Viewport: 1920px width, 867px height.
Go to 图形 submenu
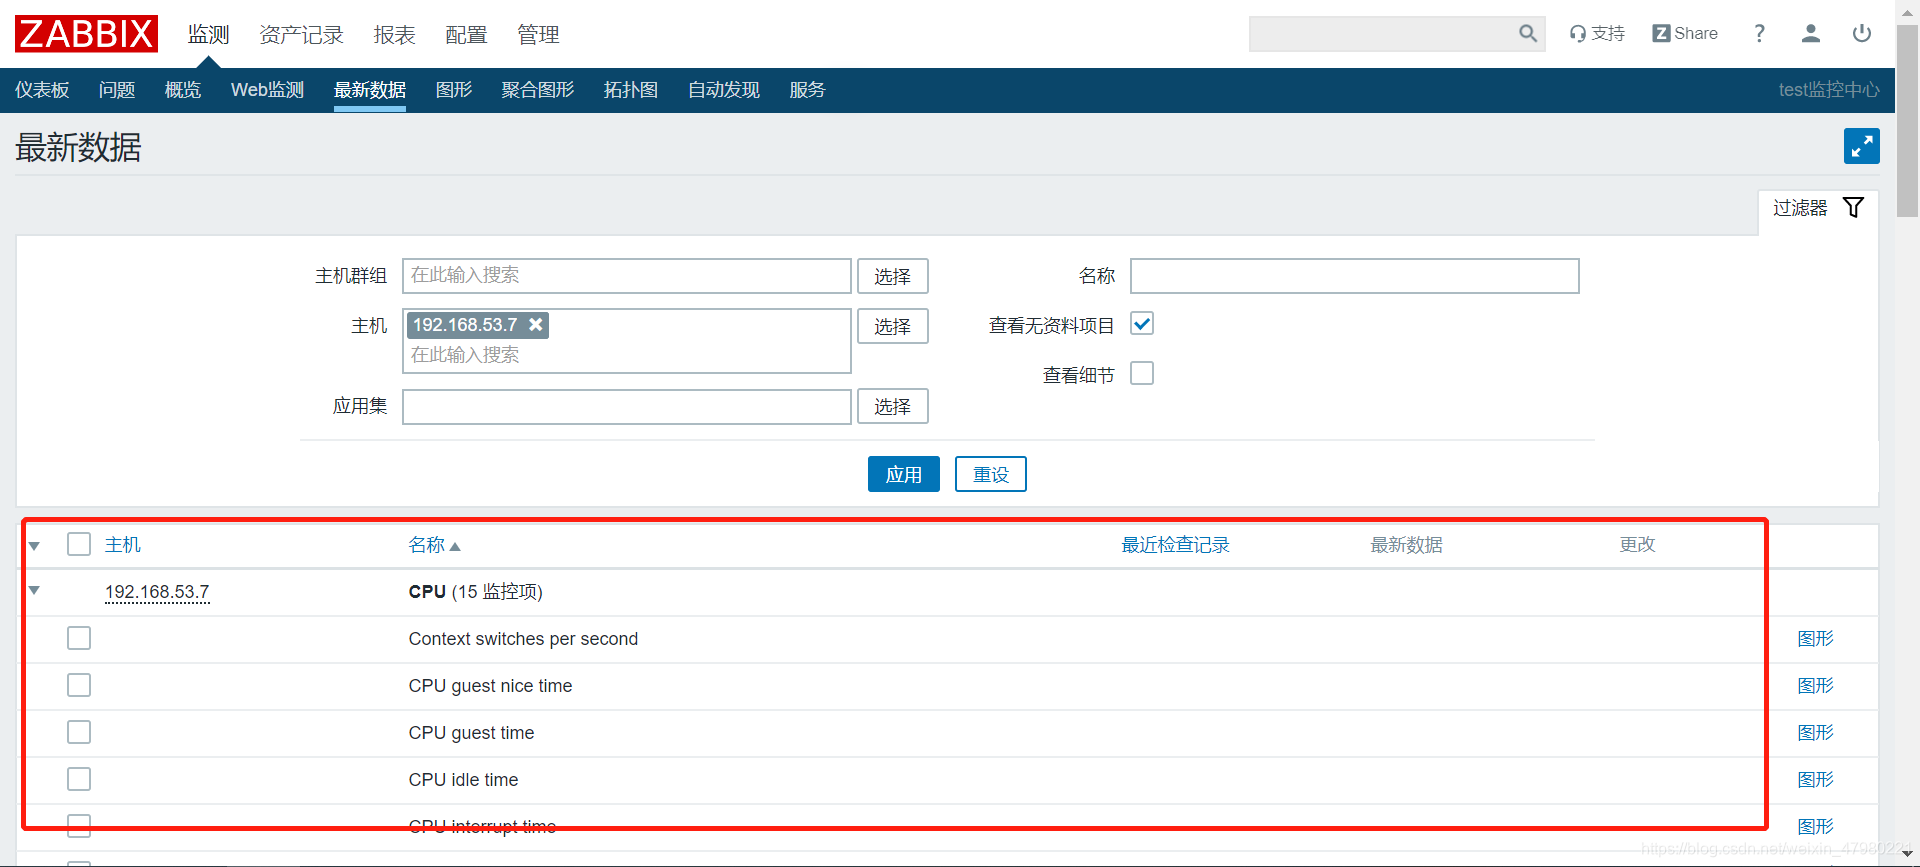click(454, 90)
